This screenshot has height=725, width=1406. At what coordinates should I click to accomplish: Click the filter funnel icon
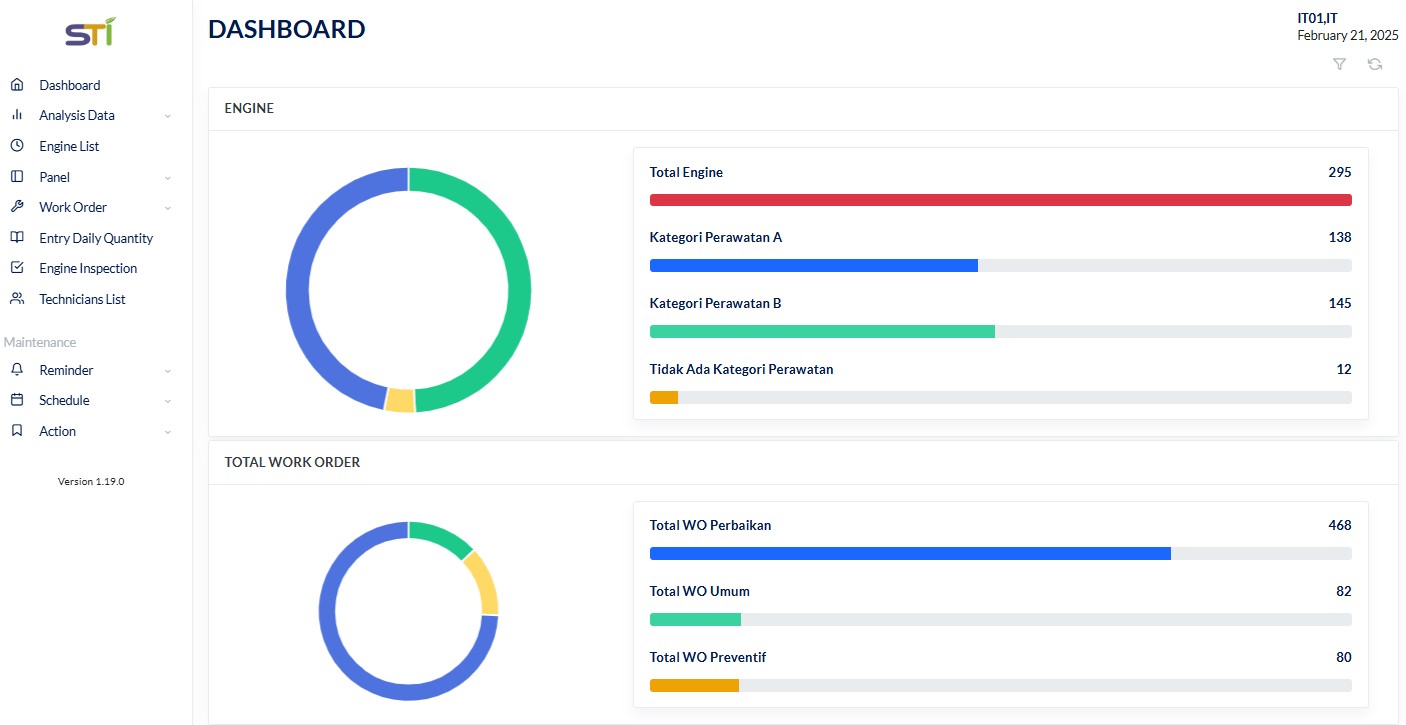[x=1339, y=64]
